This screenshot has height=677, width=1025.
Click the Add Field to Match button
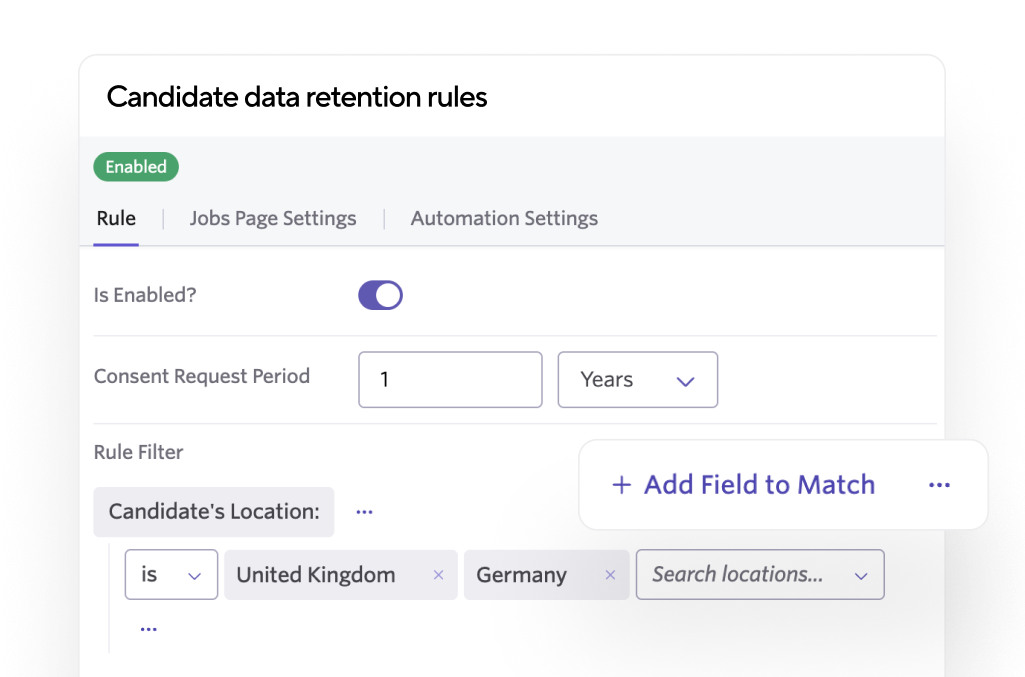click(742, 484)
